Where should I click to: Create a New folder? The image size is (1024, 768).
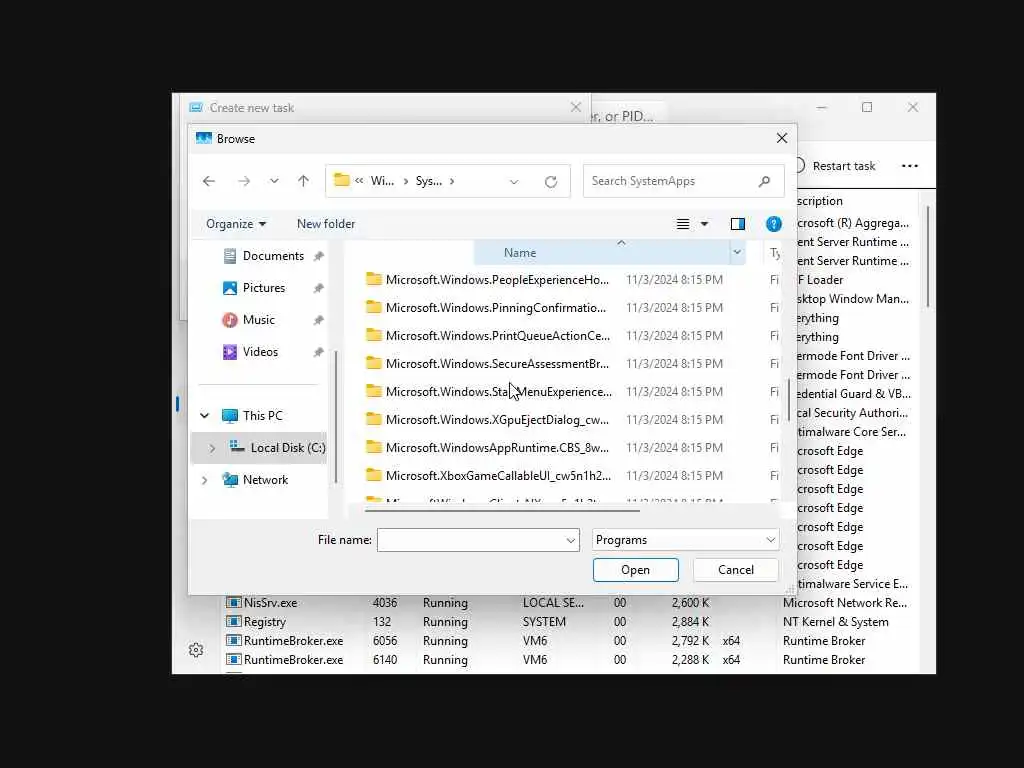pos(326,224)
